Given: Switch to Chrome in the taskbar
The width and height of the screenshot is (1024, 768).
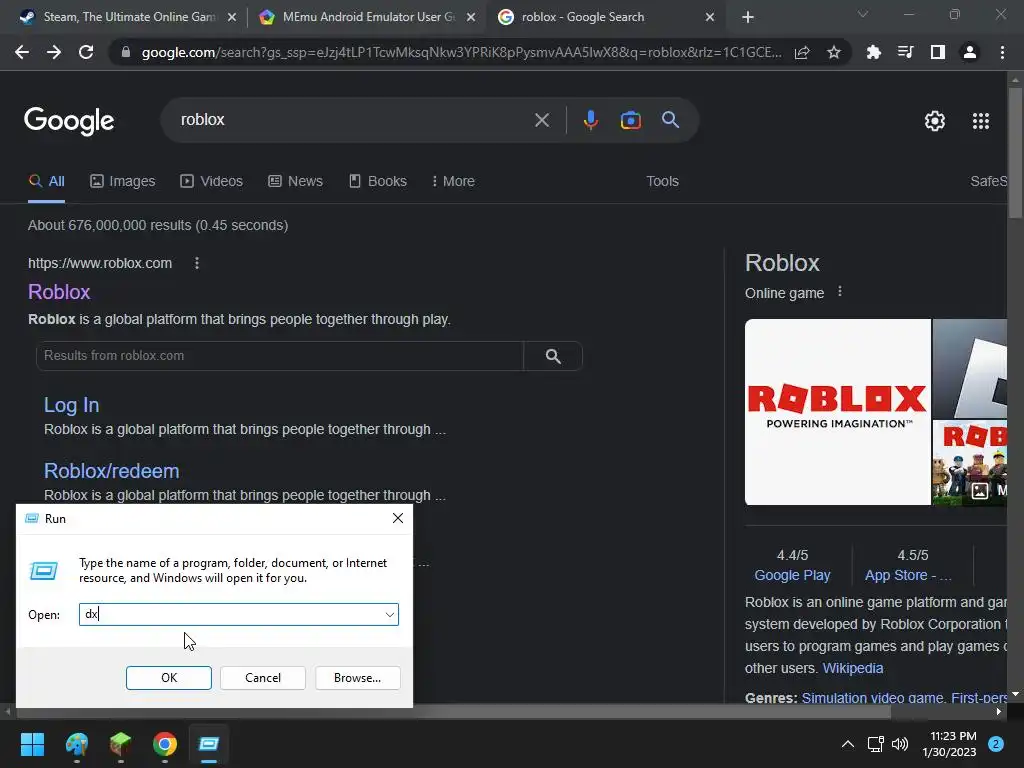Looking at the screenshot, I should click(165, 744).
